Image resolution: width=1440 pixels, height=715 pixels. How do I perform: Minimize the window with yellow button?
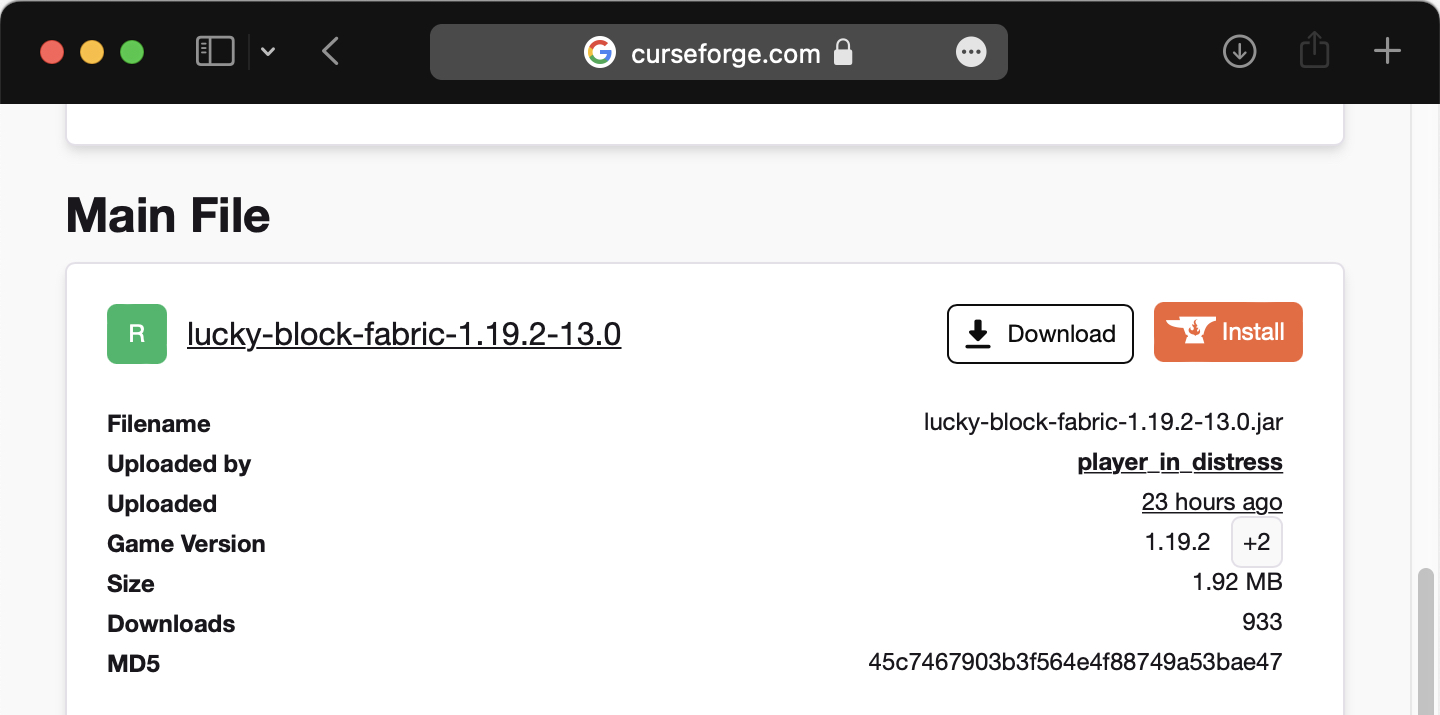point(92,52)
